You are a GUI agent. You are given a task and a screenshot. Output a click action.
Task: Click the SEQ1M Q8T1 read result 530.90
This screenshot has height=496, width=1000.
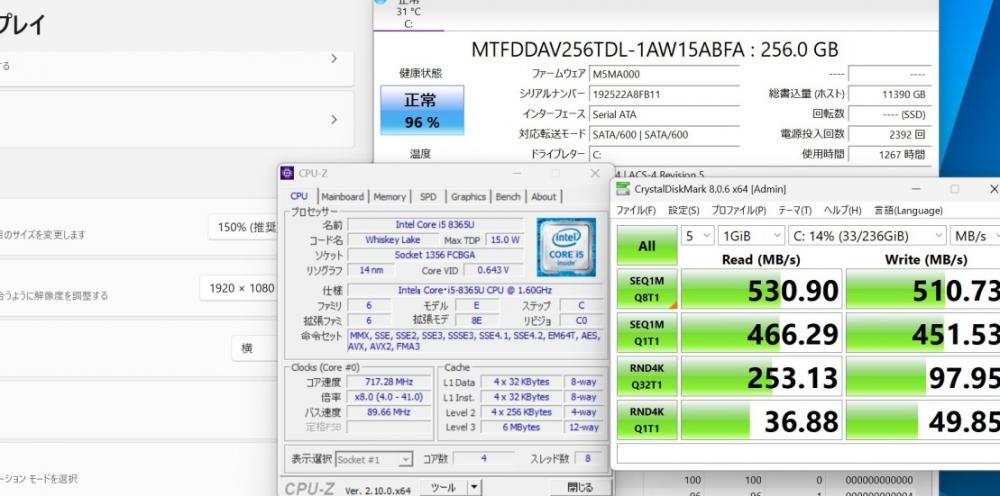761,289
